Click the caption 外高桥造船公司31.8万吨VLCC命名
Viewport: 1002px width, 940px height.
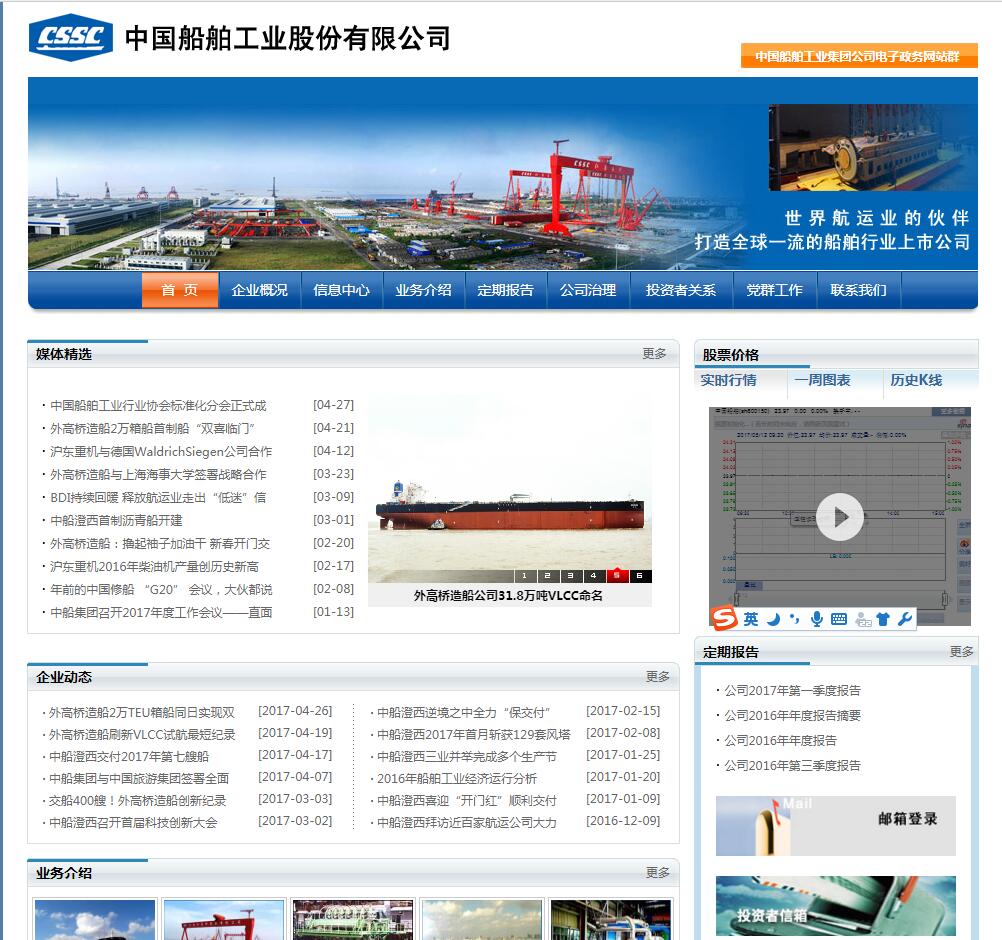[508, 596]
